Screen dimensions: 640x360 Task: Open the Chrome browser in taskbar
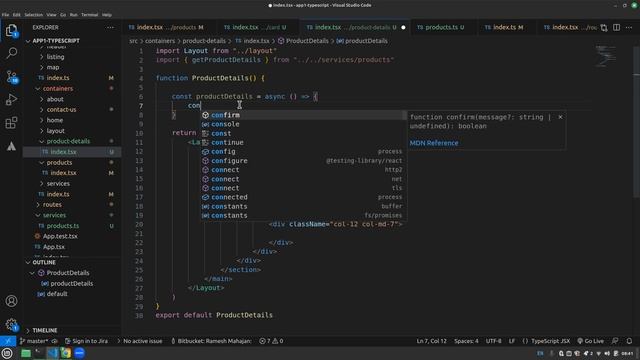(x=66, y=353)
